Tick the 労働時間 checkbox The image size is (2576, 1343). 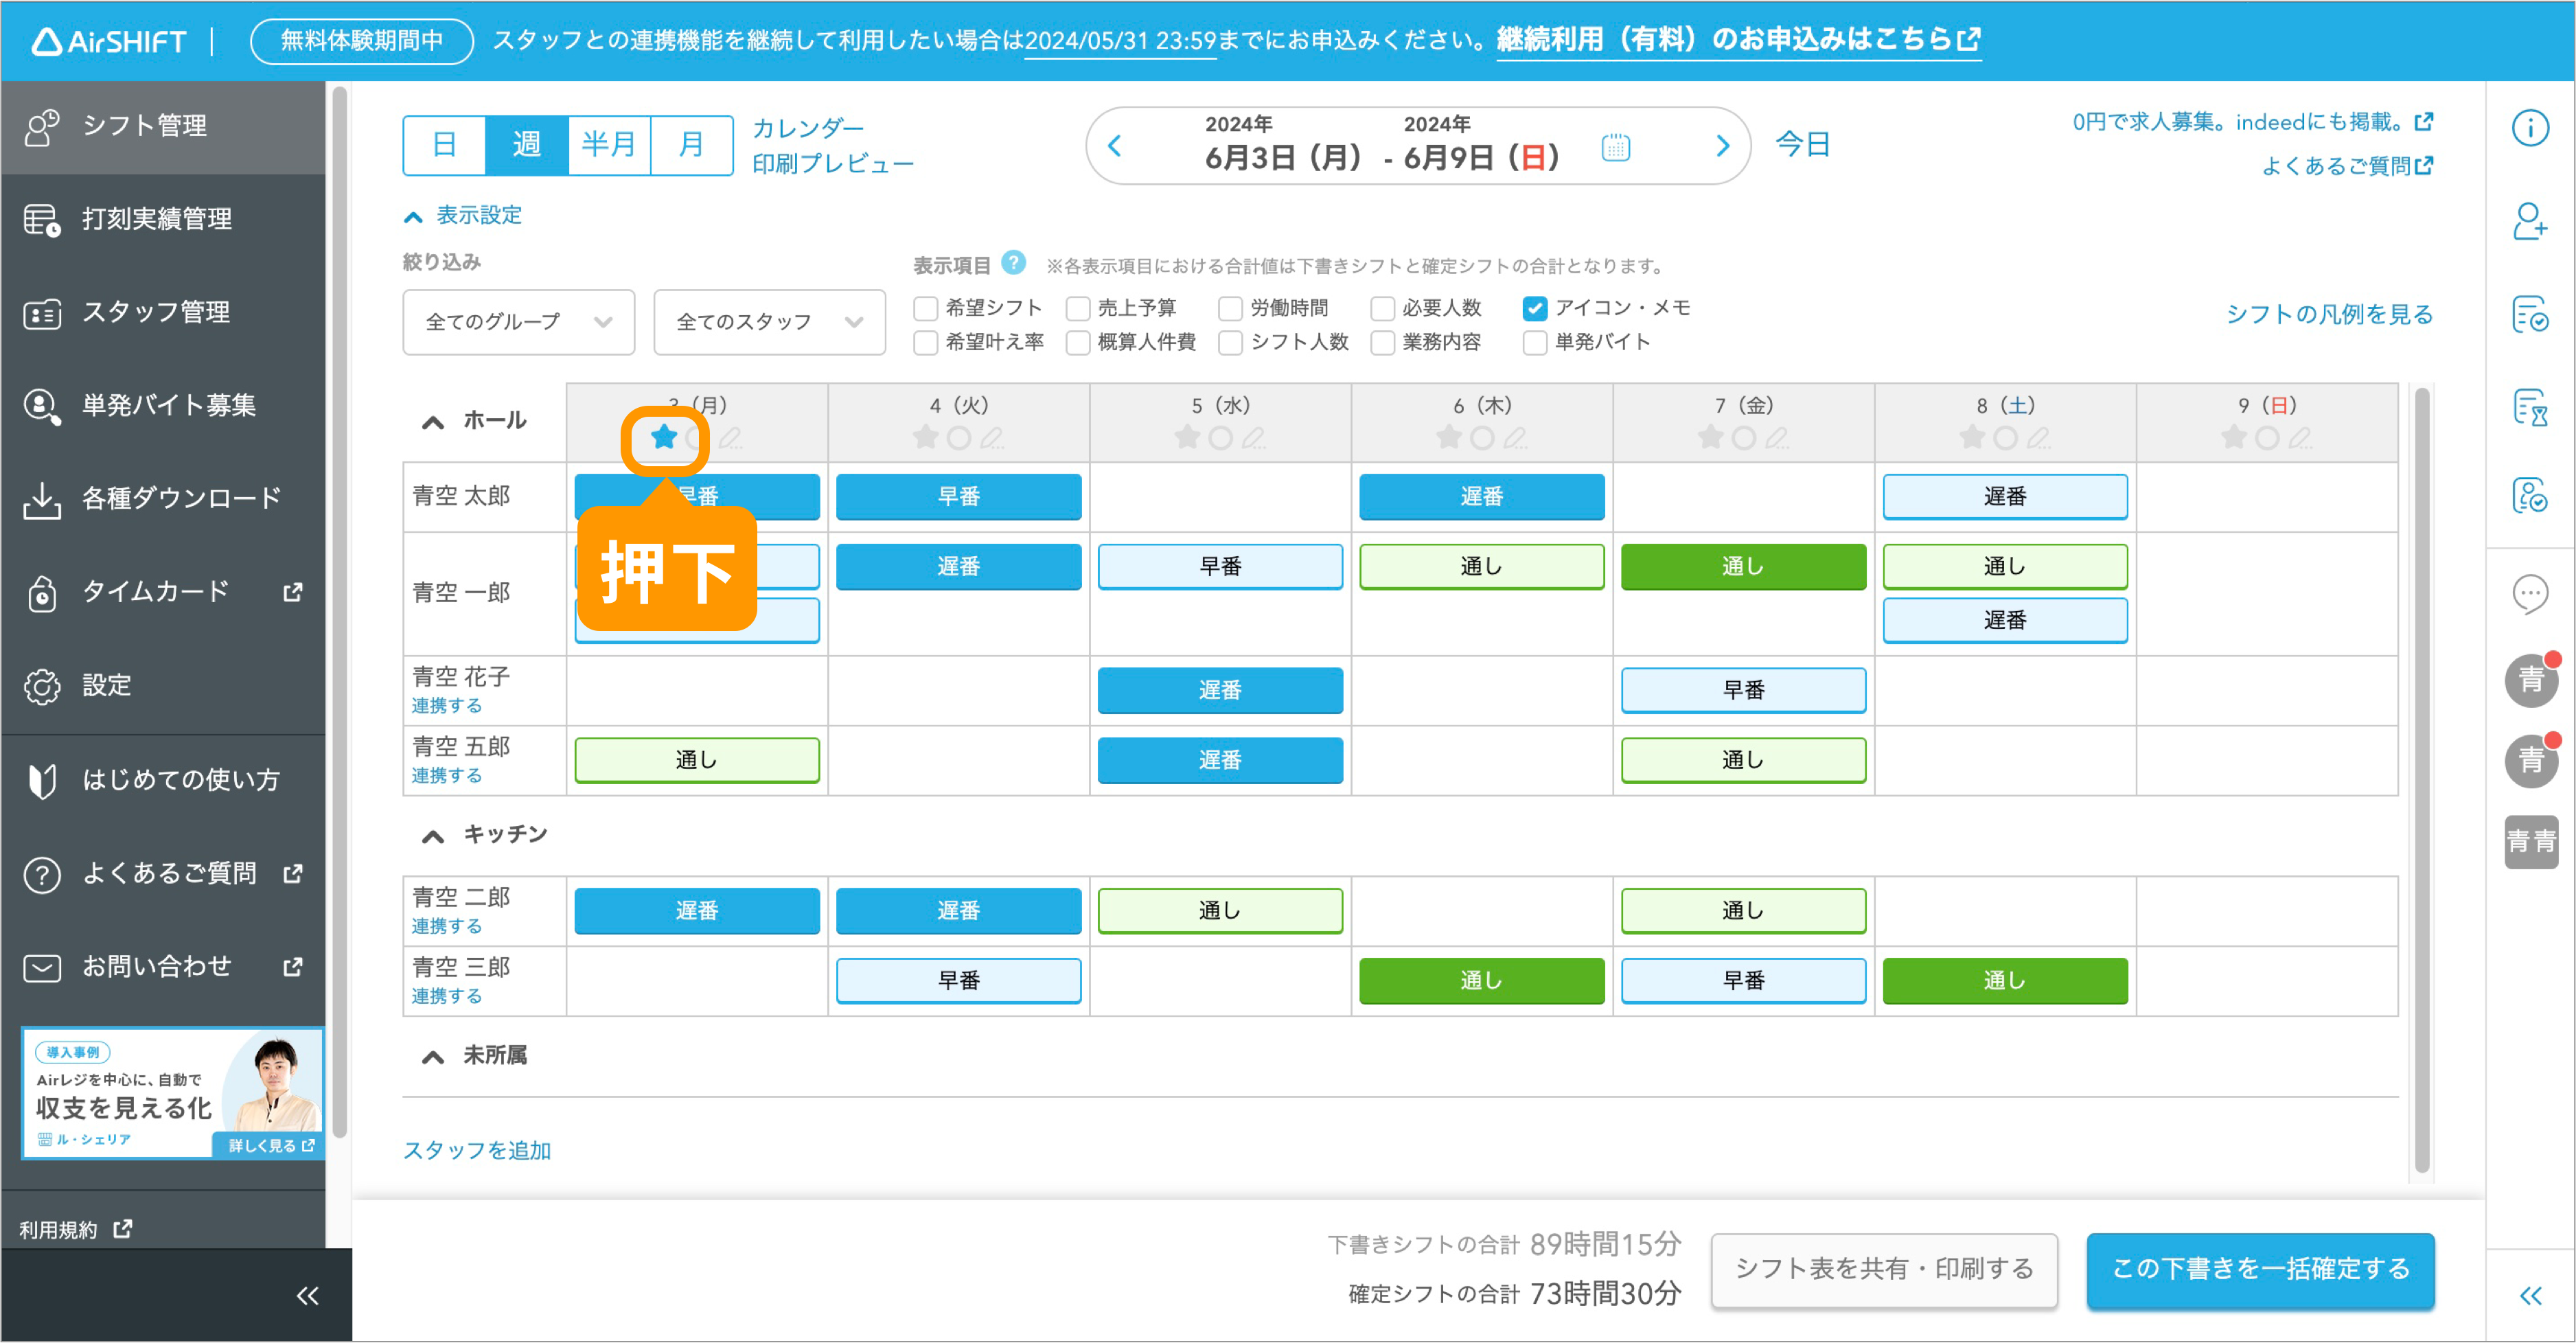[1231, 308]
